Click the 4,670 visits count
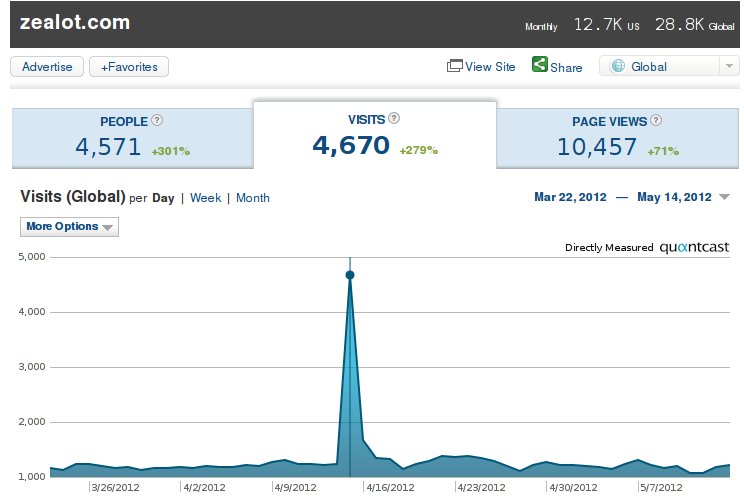Image resolution: width=744 pixels, height=504 pixels. (x=351, y=145)
